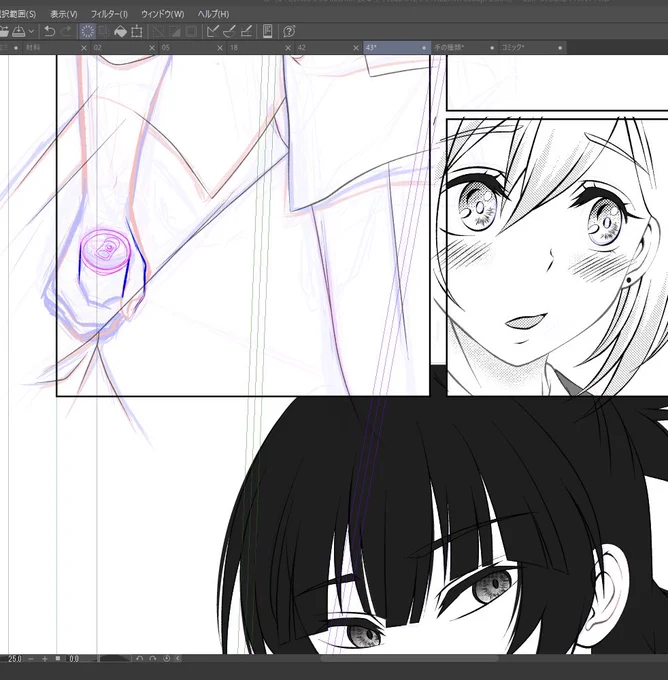The width and height of the screenshot is (668, 680).
Task: Close the 材料 tab
Action: (84, 48)
